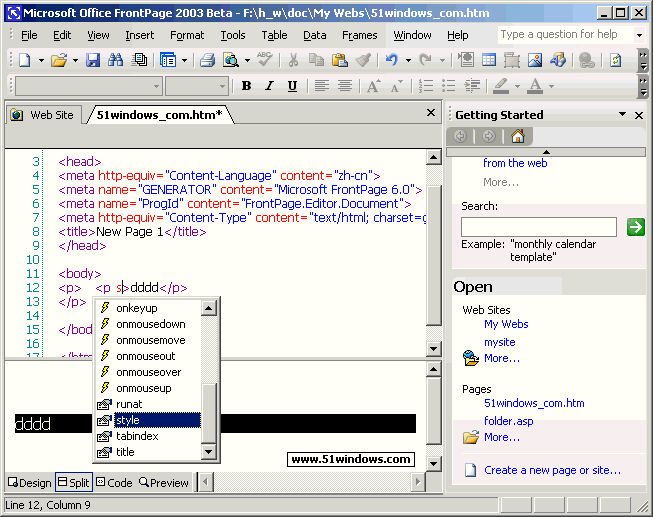Click the Align Left icon
Screen dimensions: 653x517
tap(323, 86)
